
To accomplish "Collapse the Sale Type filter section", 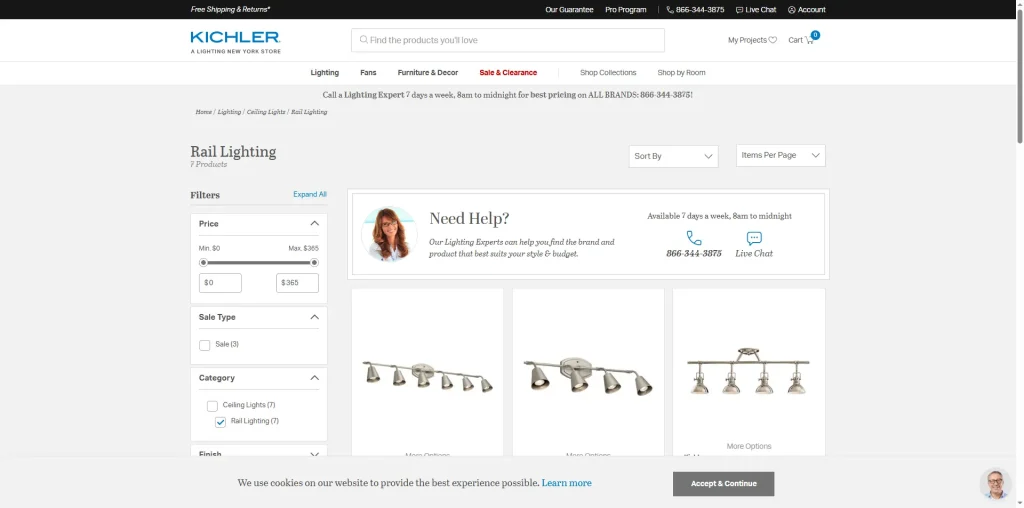I will [314, 317].
